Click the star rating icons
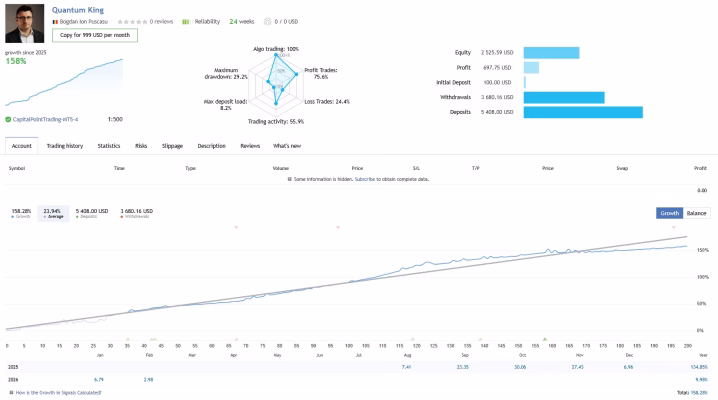718x400 pixels. click(132, 21)
